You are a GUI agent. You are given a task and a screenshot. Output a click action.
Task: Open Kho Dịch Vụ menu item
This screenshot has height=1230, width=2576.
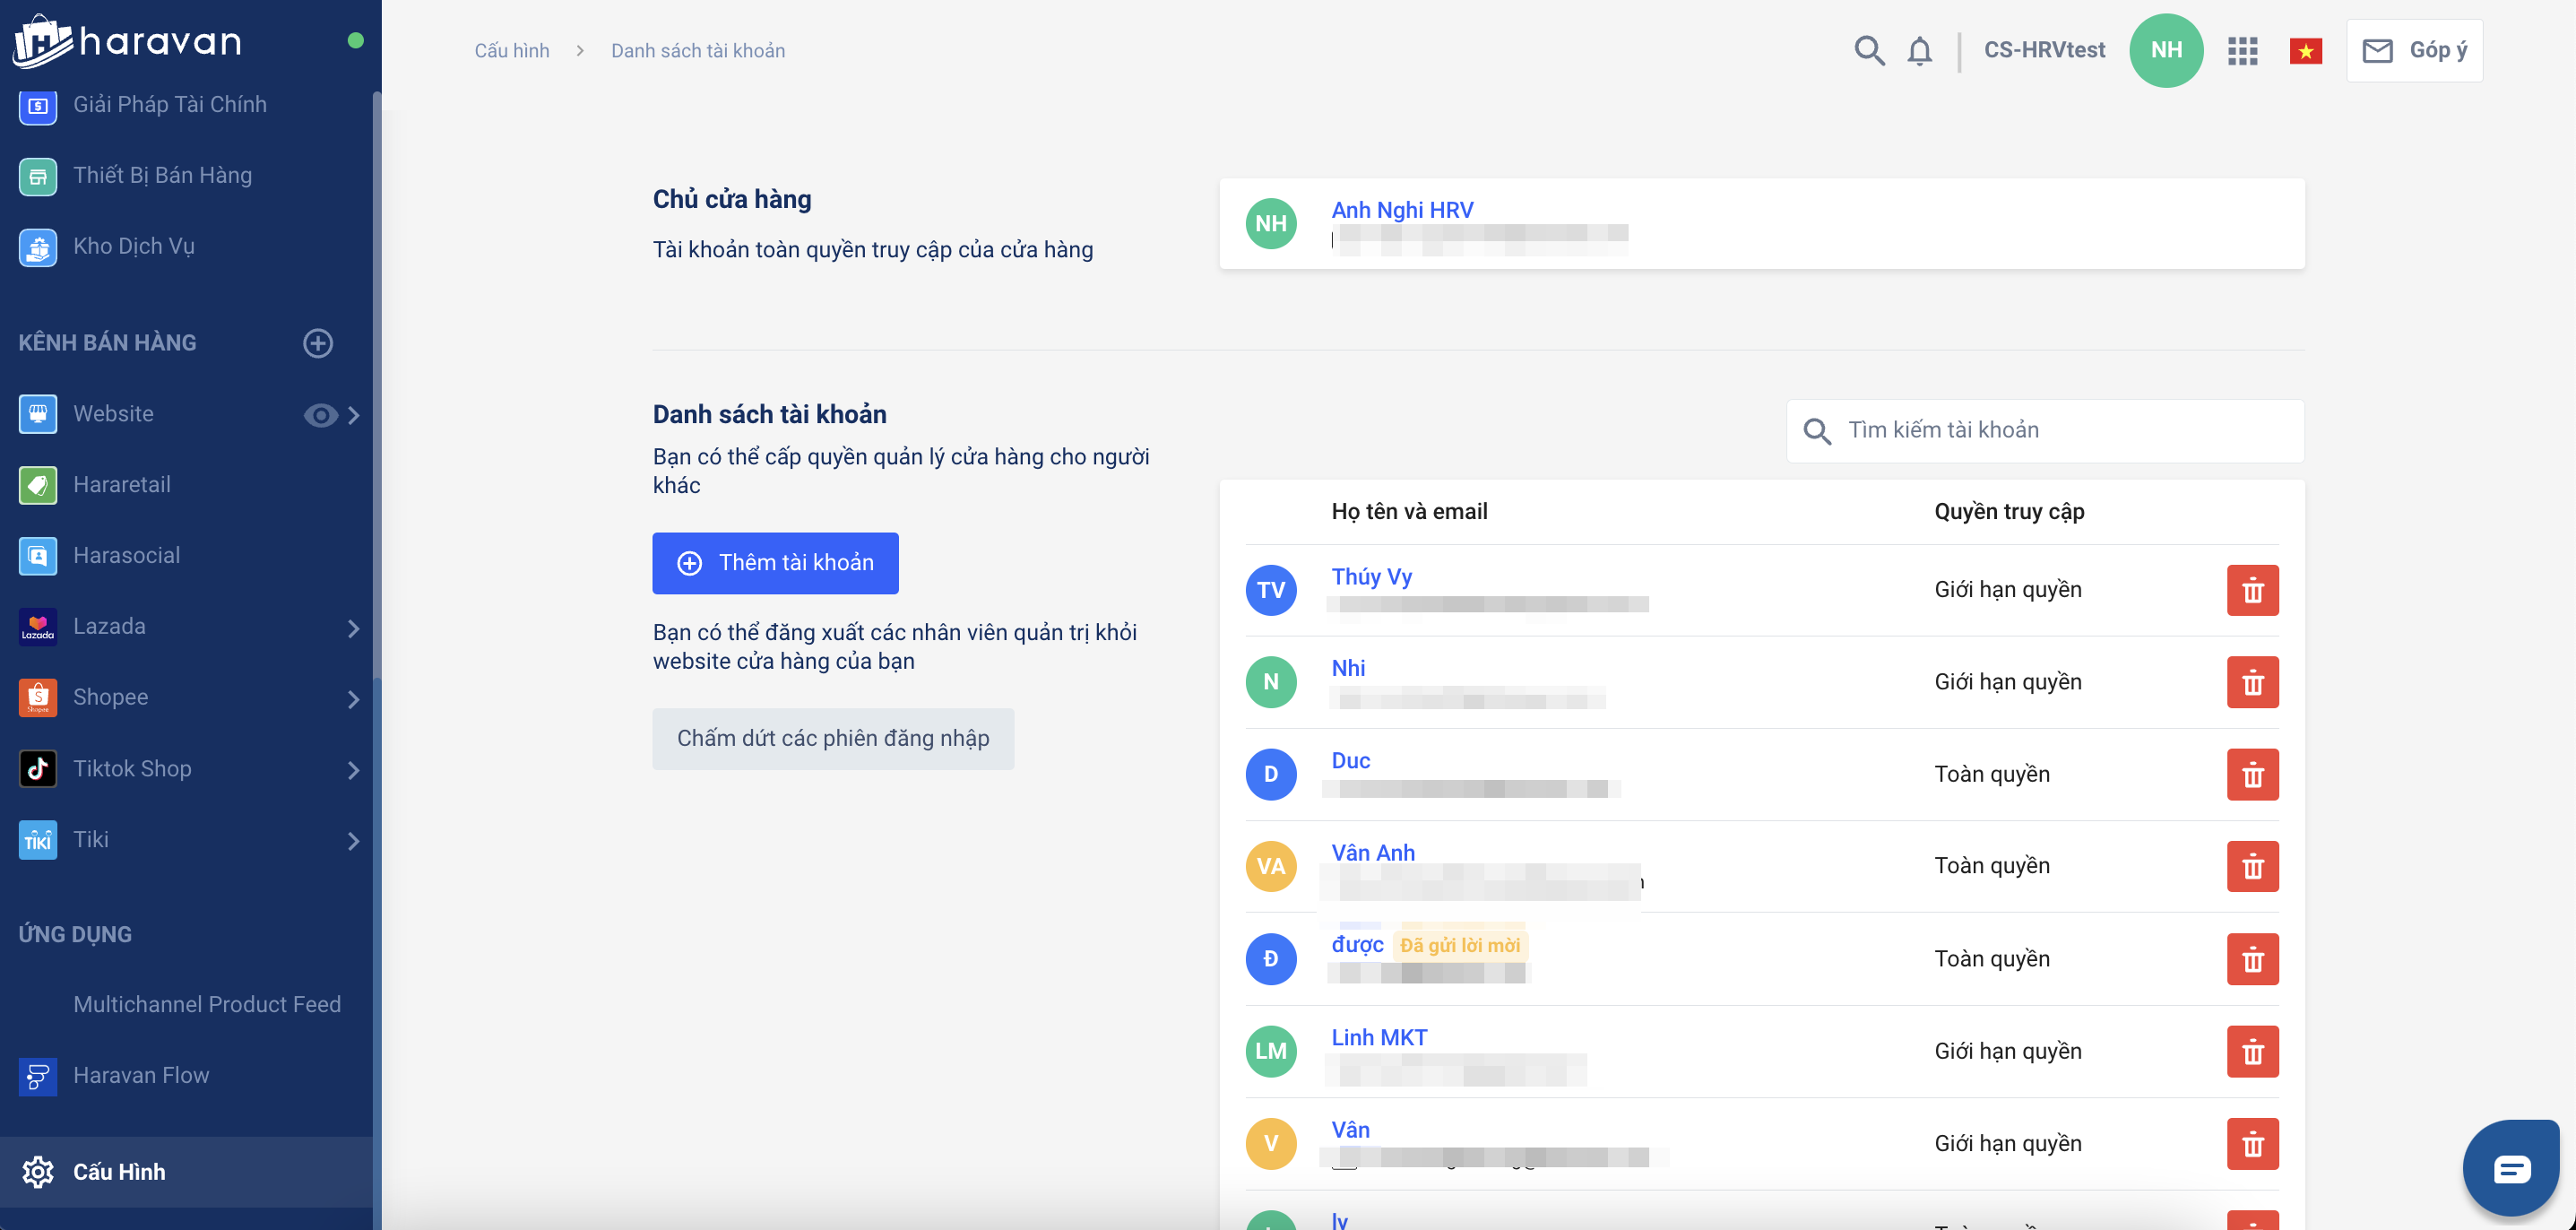pos(133,246)
